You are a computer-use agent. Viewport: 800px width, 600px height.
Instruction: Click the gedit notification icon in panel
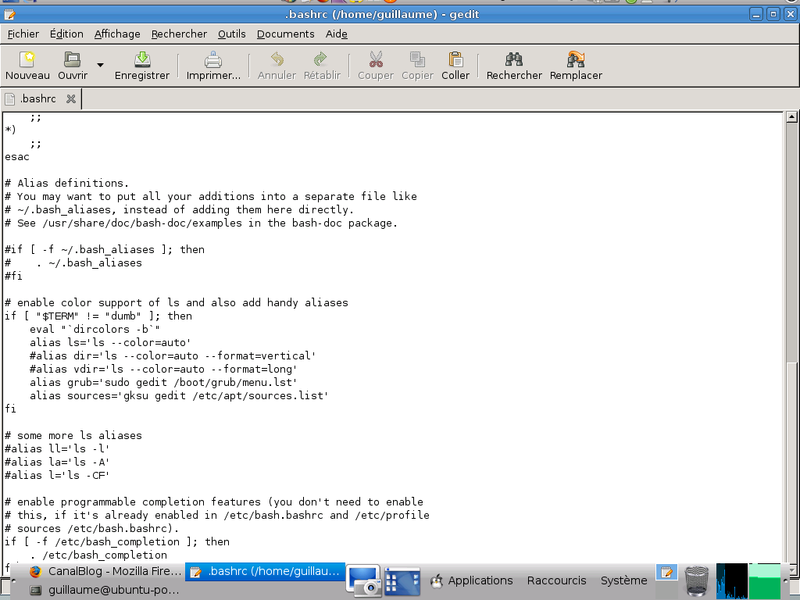666,572
